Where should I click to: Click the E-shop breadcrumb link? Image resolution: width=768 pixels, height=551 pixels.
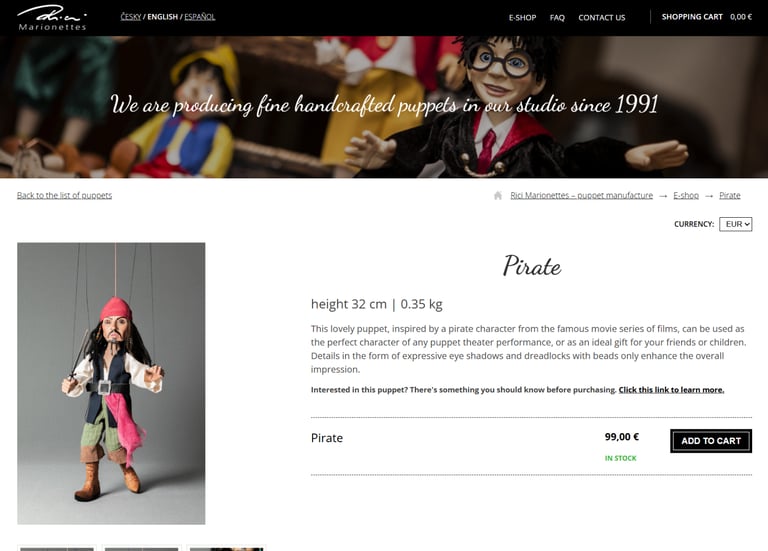[686, 195]
